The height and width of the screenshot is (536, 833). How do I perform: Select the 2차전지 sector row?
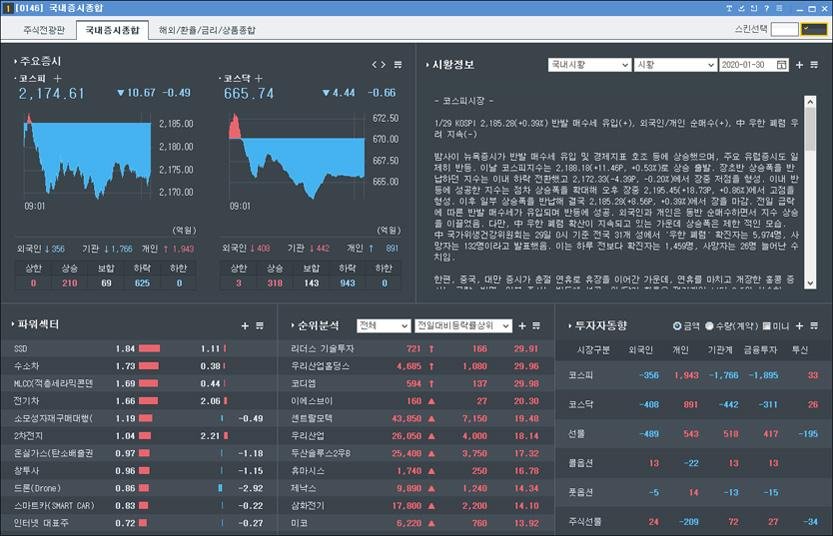[x=139, y=436]
